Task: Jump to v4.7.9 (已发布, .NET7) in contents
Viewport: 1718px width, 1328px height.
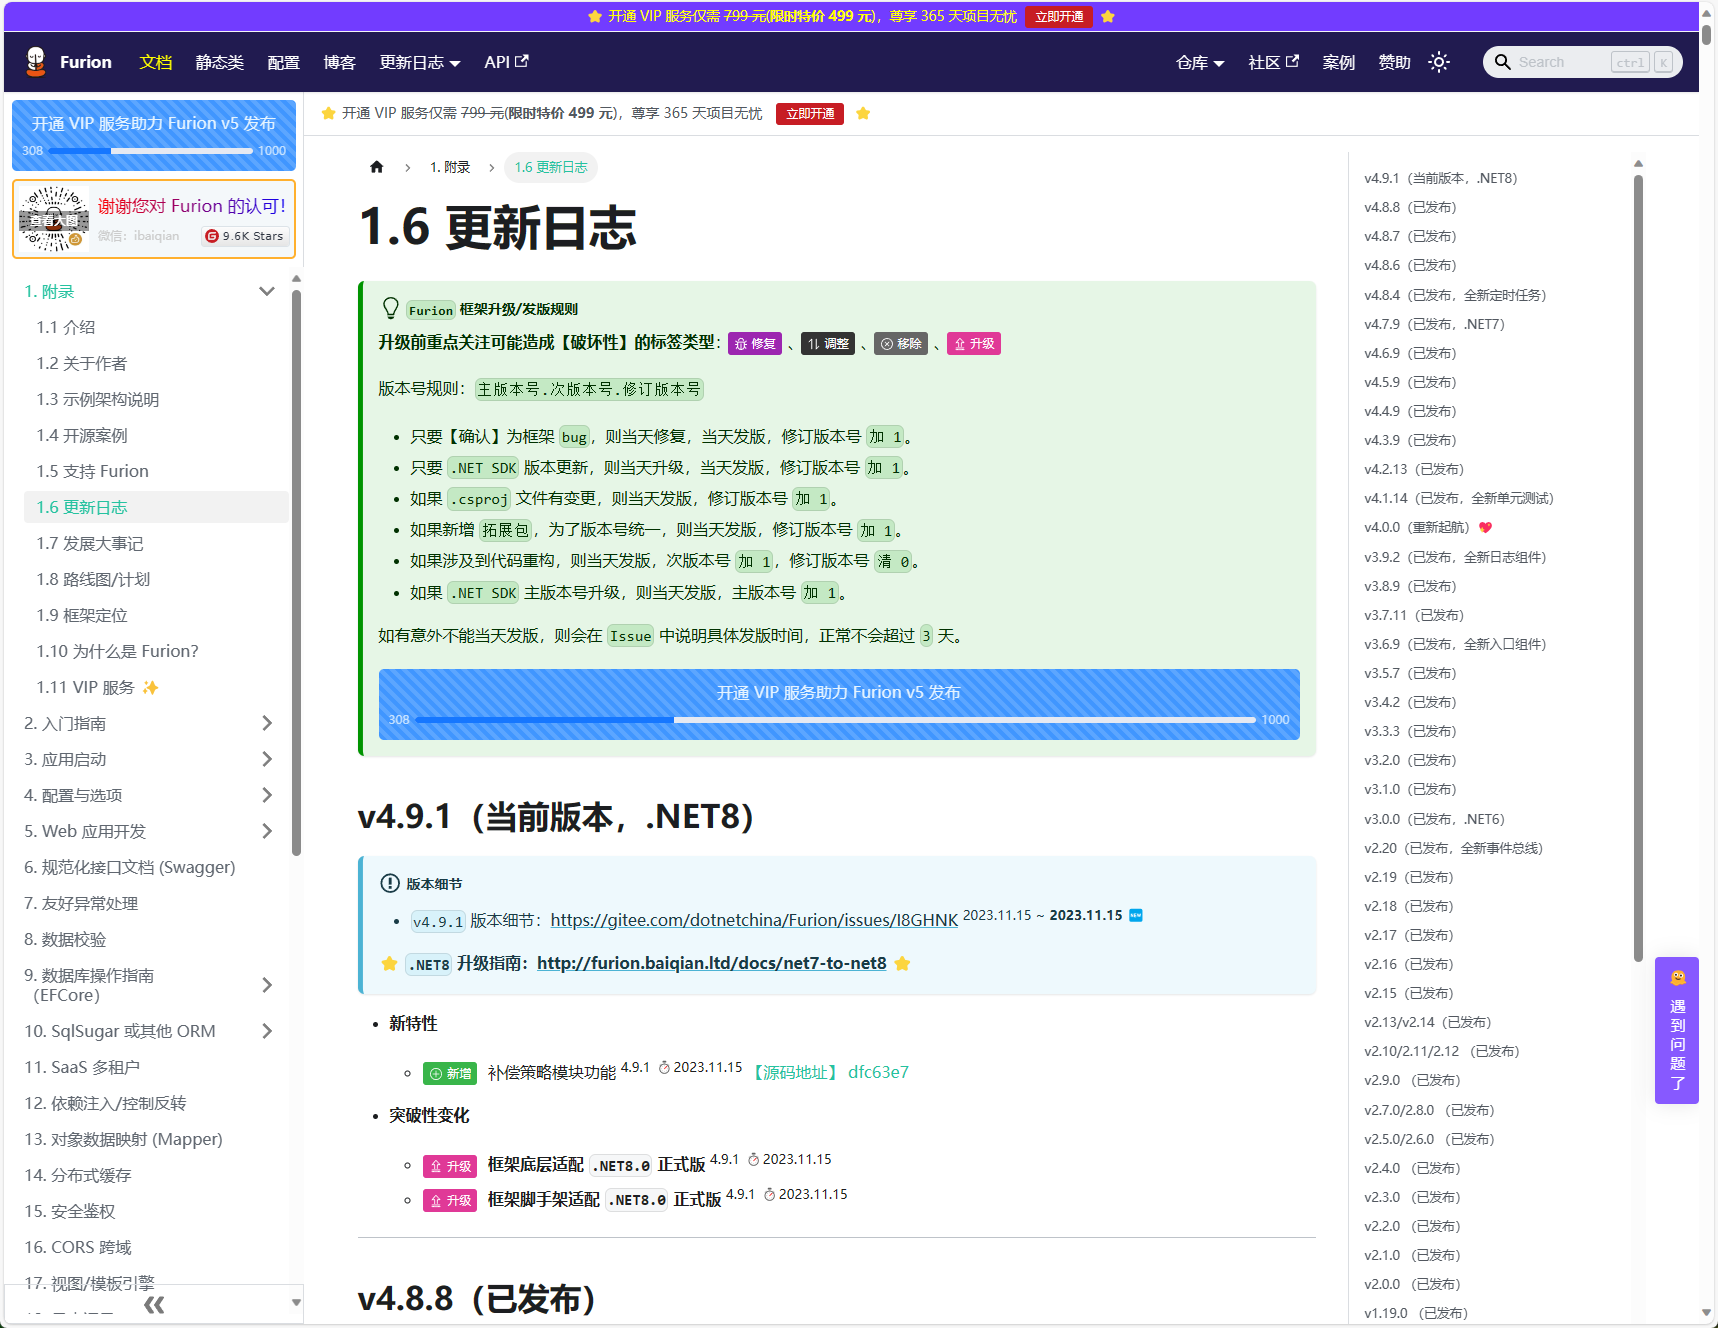Action: [1434, 324]
